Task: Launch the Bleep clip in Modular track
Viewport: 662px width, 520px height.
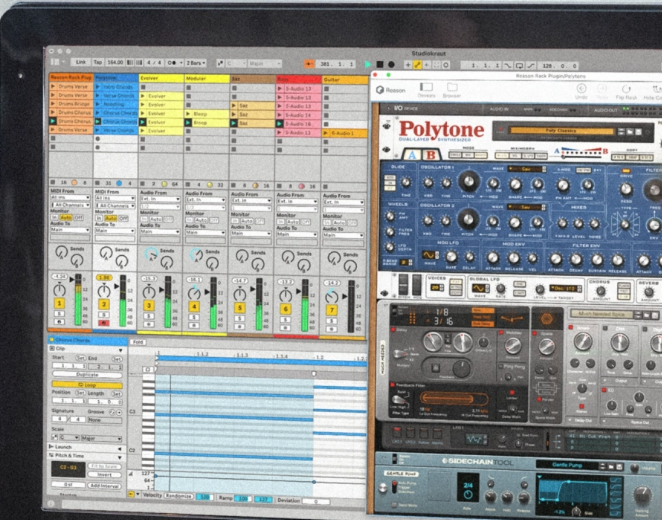Action: point(188,114)
